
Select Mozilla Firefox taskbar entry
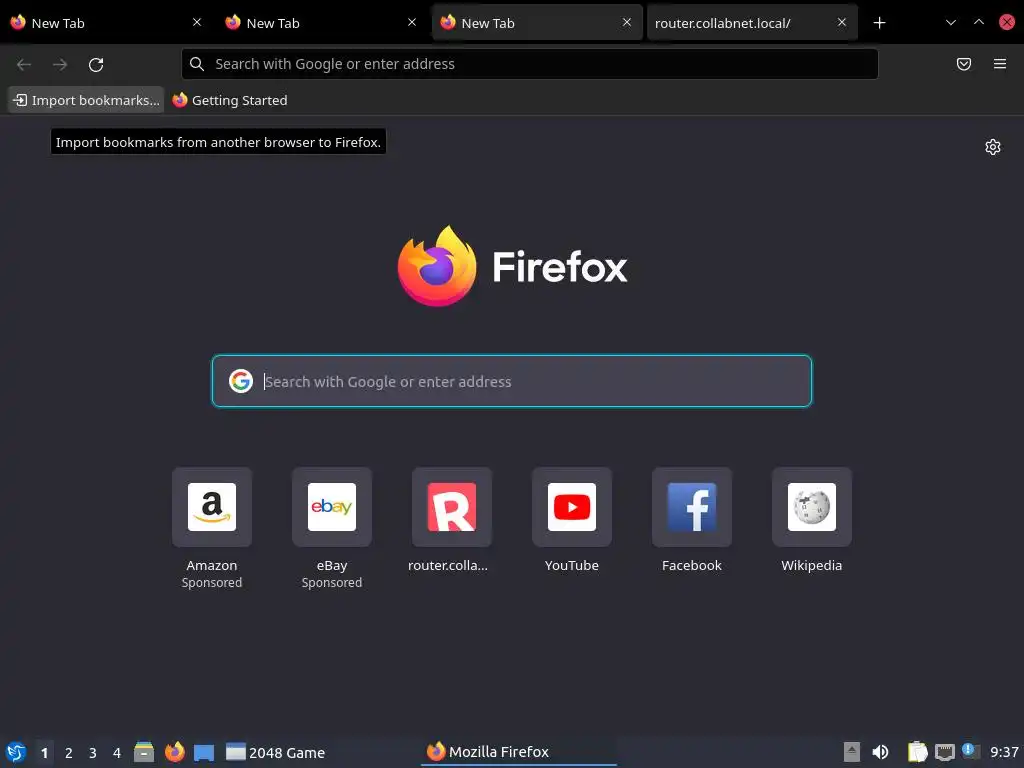(519, 752)
